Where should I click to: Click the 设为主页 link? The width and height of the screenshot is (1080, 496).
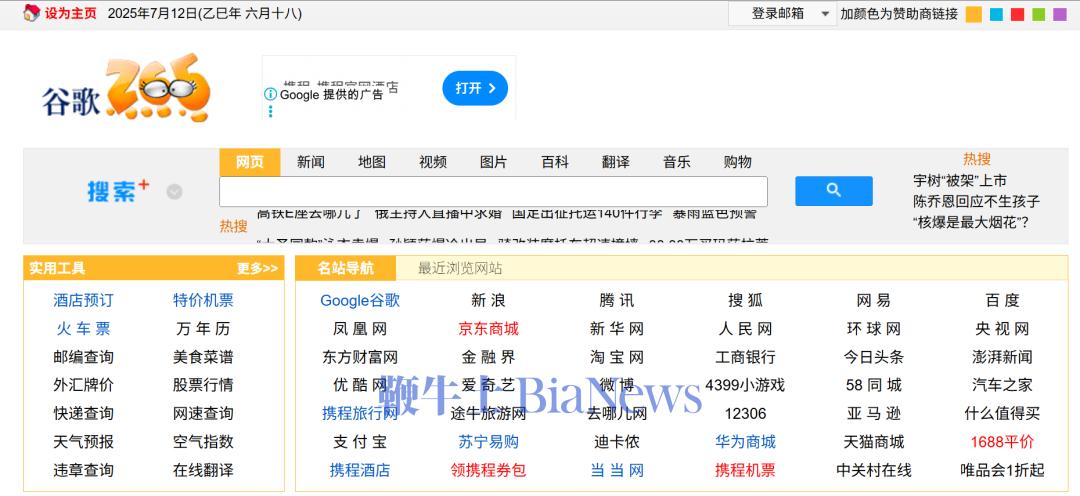coord(70,13)
